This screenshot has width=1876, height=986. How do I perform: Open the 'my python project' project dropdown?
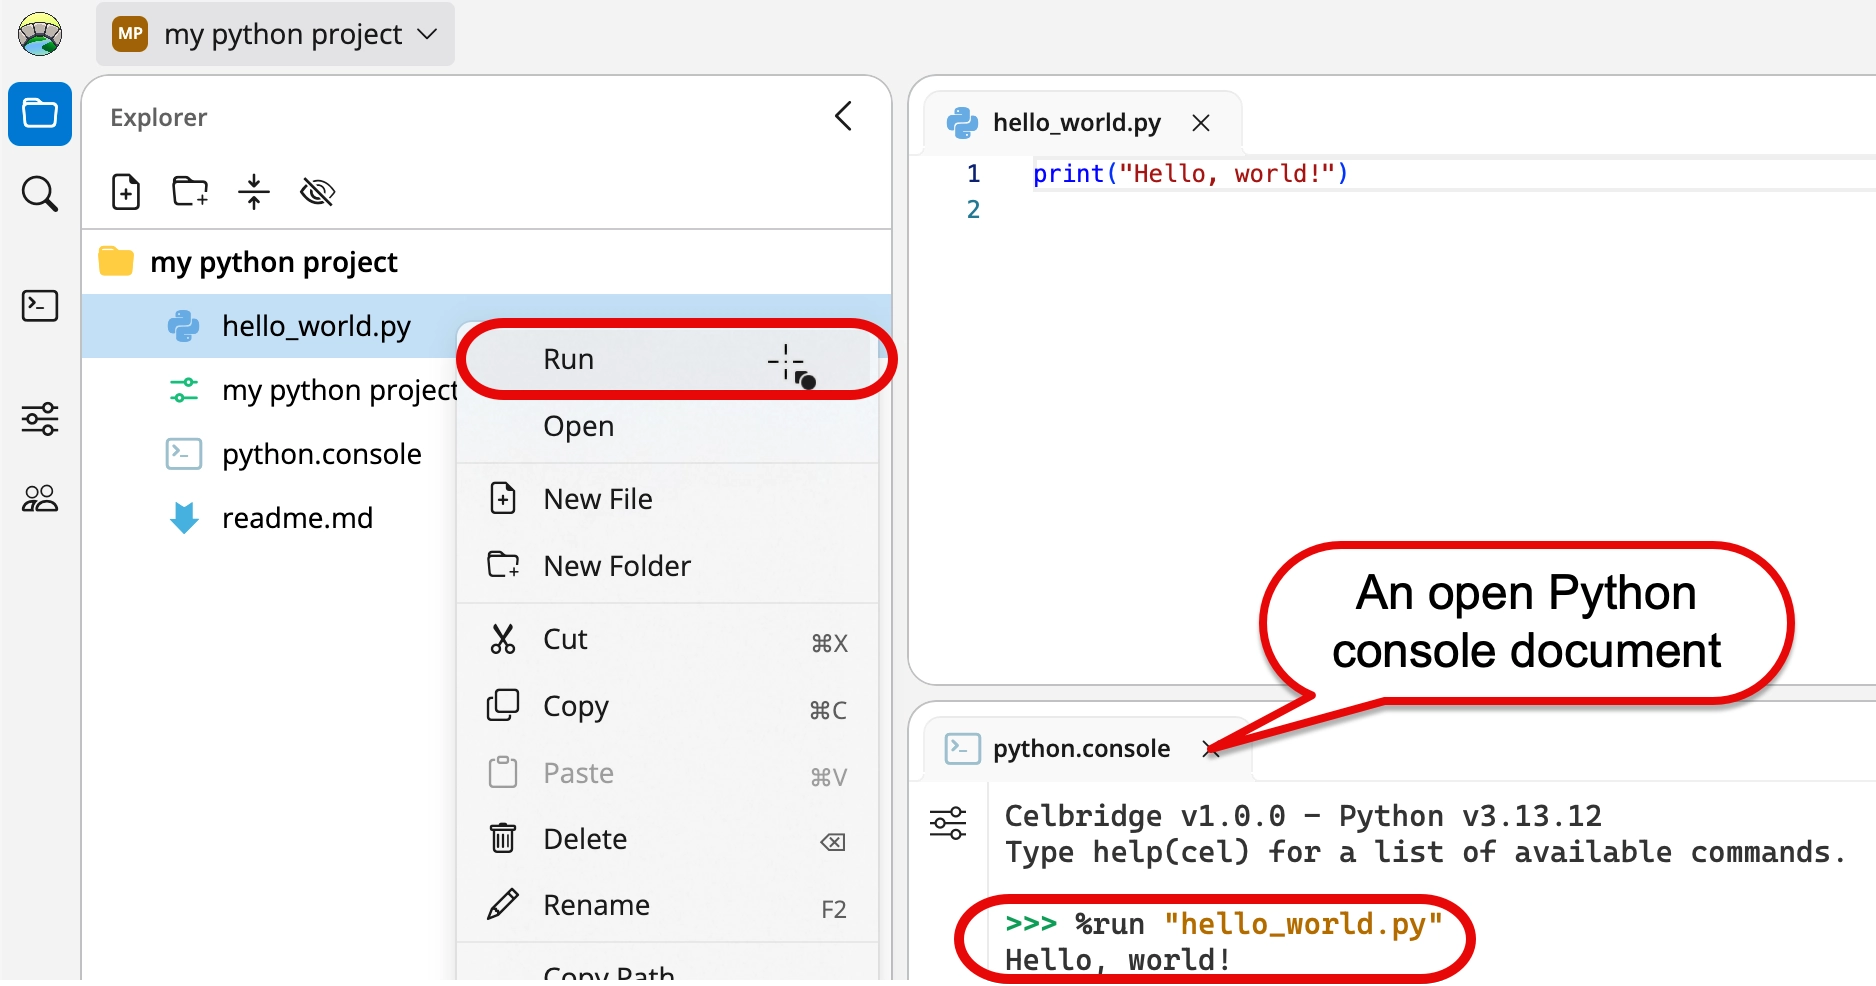tap(275, 34)
